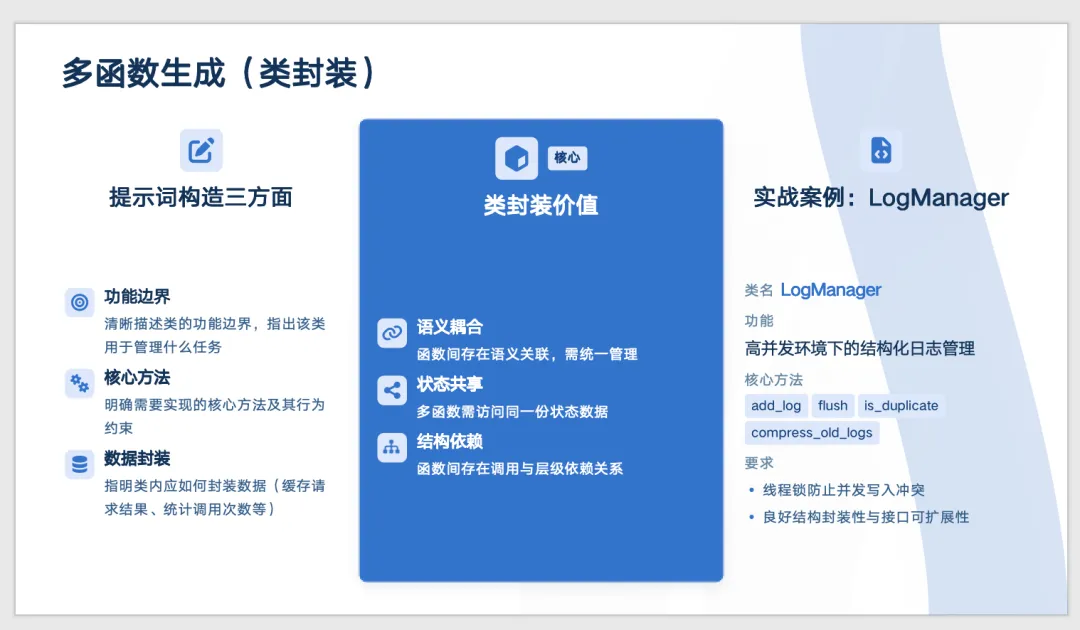Click the hierarchy icon beside 结构依赖
The width and height of the screenshot is (1080, 630).
(392, 448)
